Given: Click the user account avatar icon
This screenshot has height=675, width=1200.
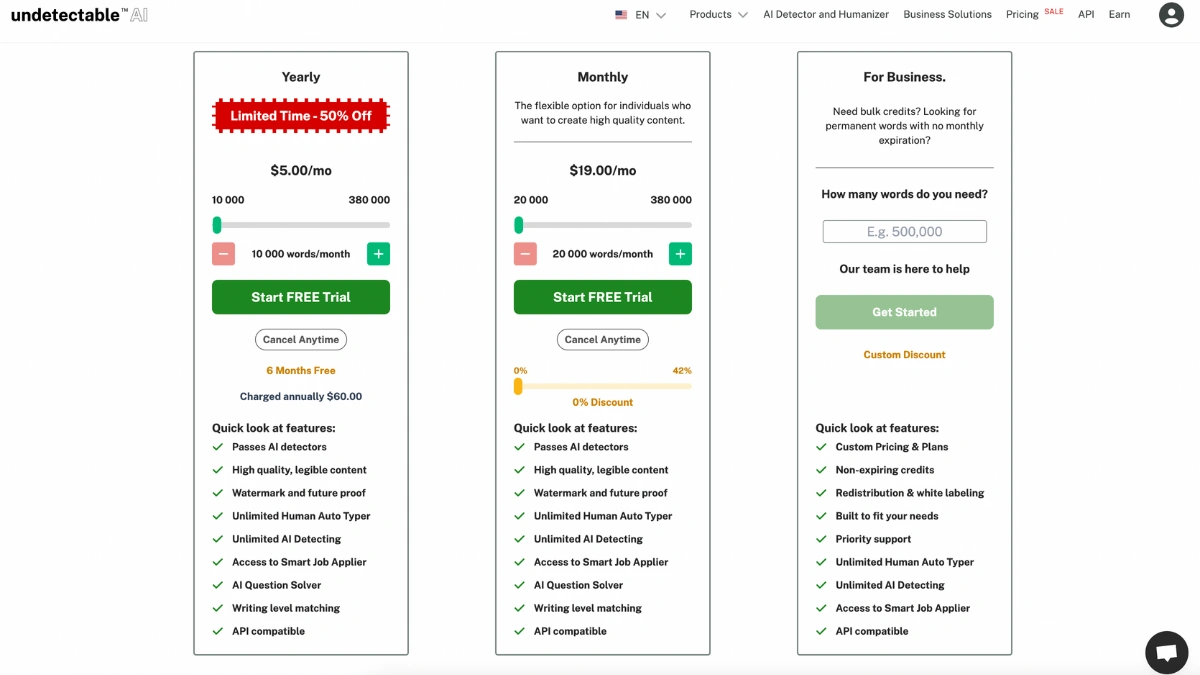Looking at the screenshot, I should coord(1171,15).
